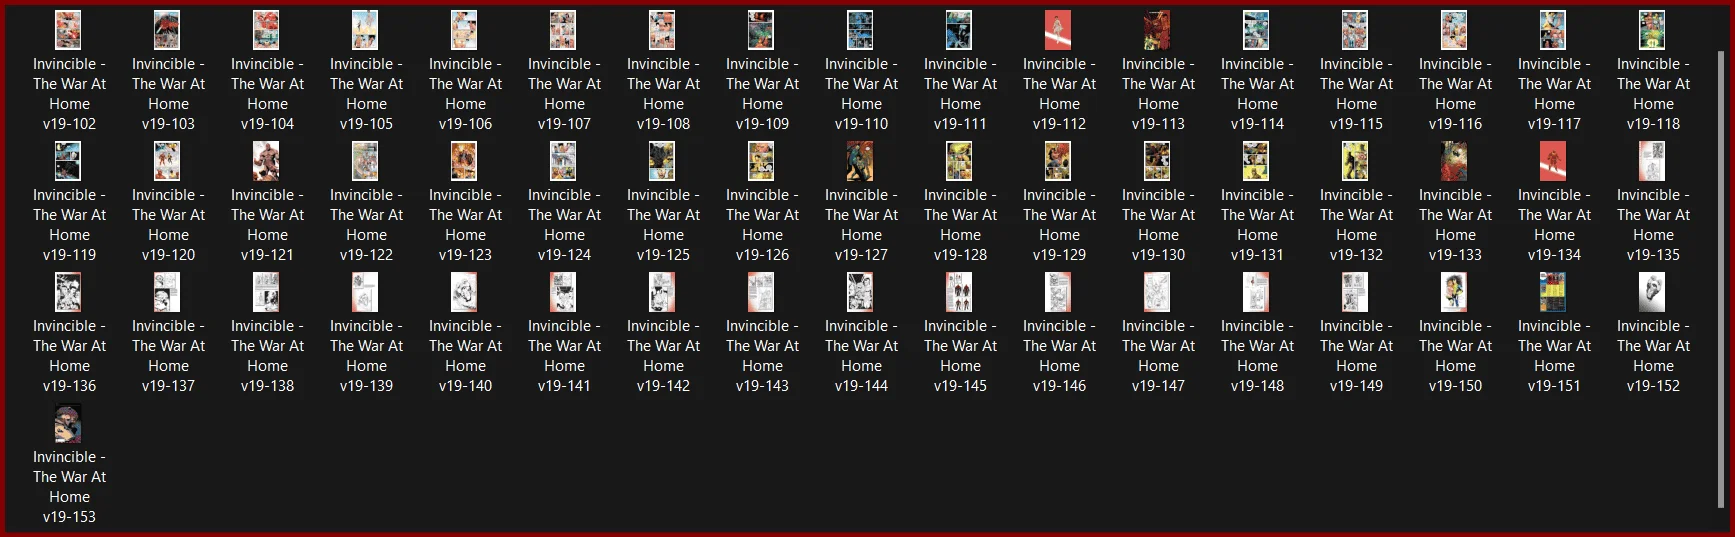The height and width of the screenshot is (537, 1735).
Task: Select the v19-138 image icon
Action: tap(266, 292)
